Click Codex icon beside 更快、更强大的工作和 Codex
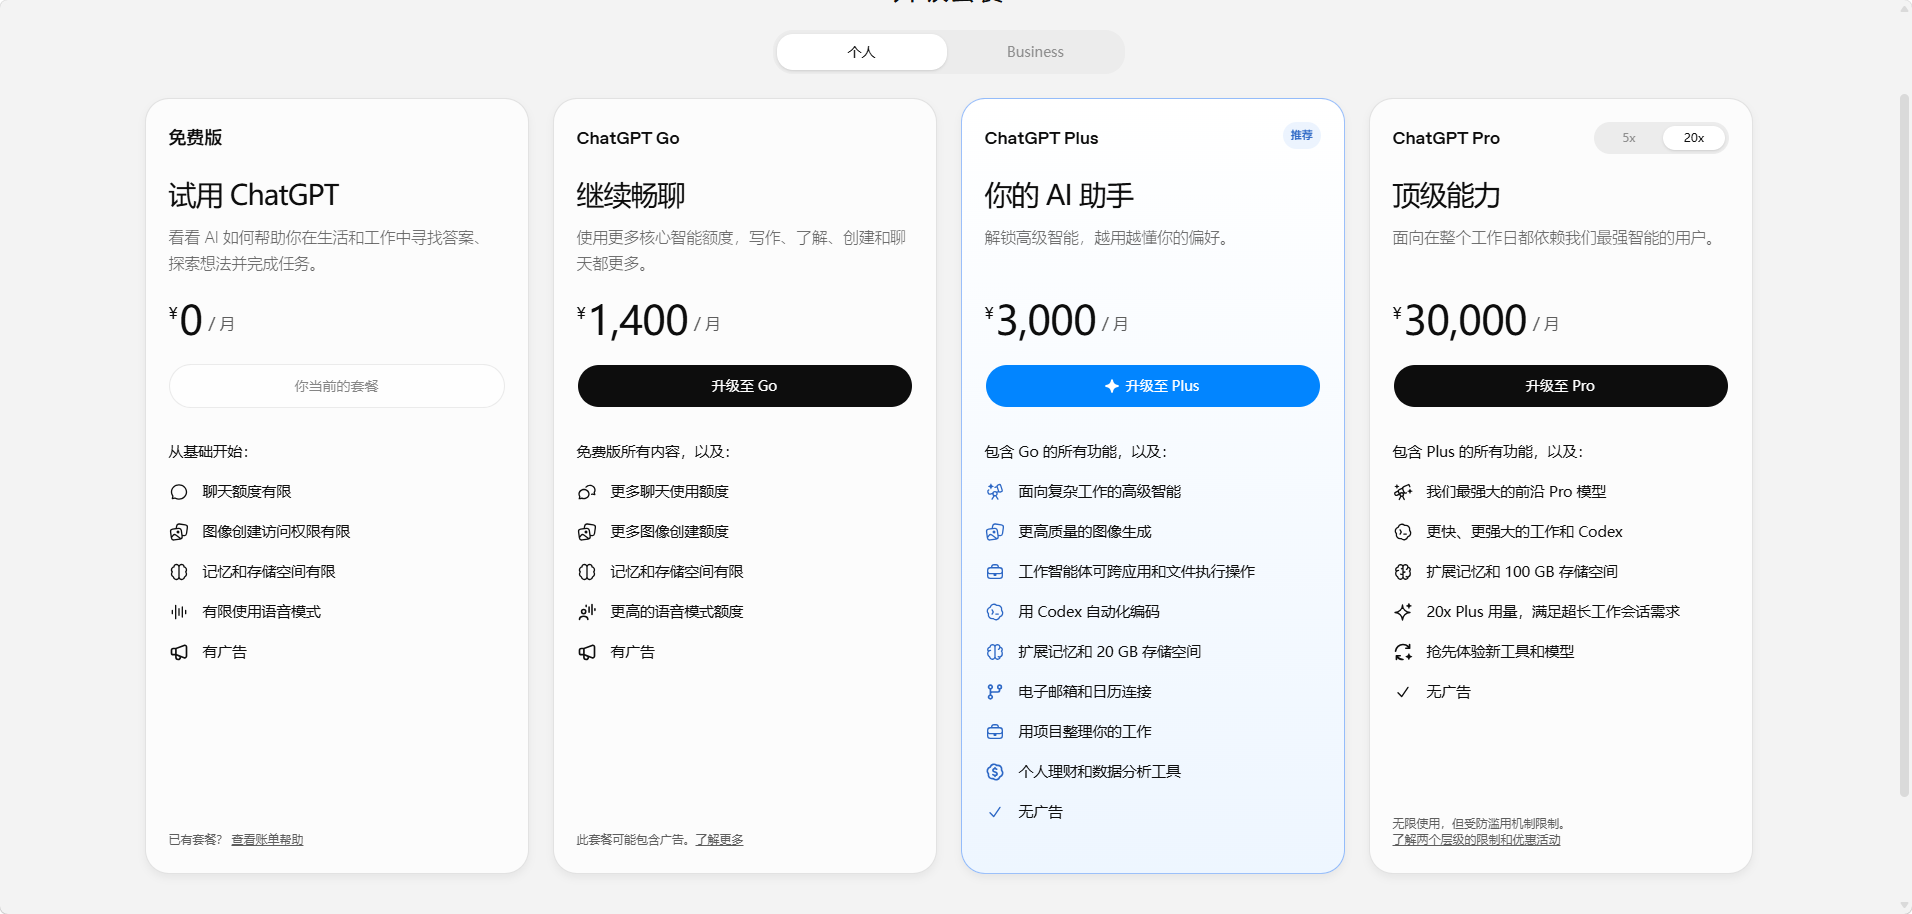1912x914 pixels. point(1403,532)
